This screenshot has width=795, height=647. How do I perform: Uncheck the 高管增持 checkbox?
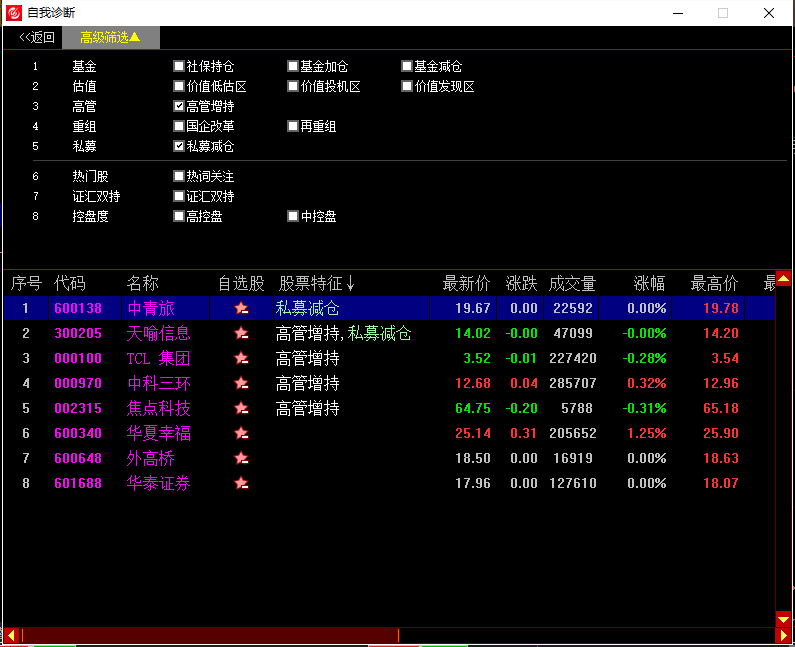(179, 106)
